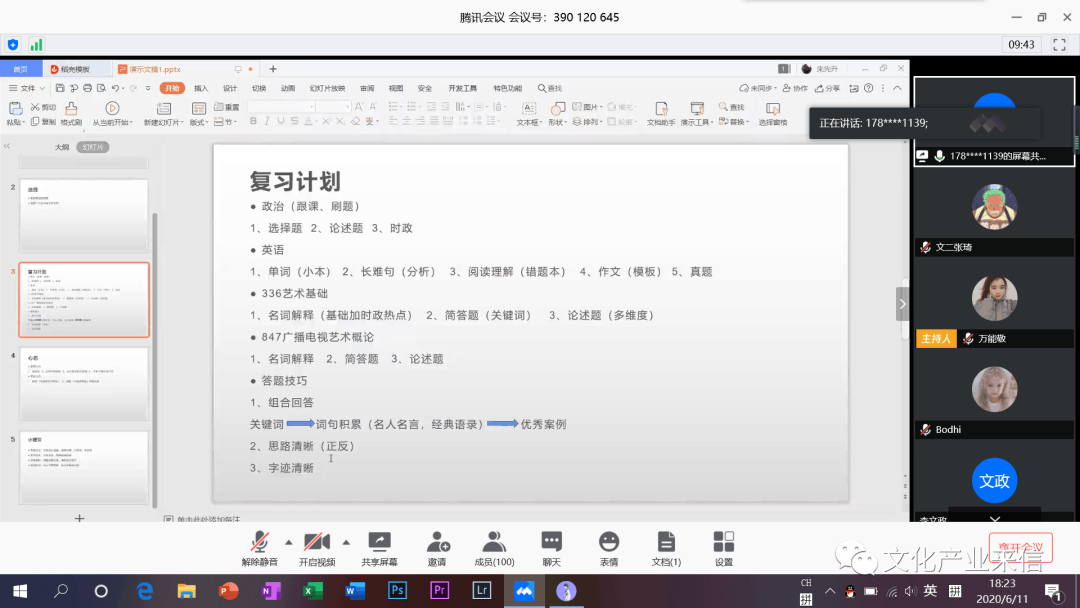Image resolution: width=1080 pixels, height=608 pixels.
Task: Switch to the 设计 (Design) ribbon tab
Action: coord(230,88)
